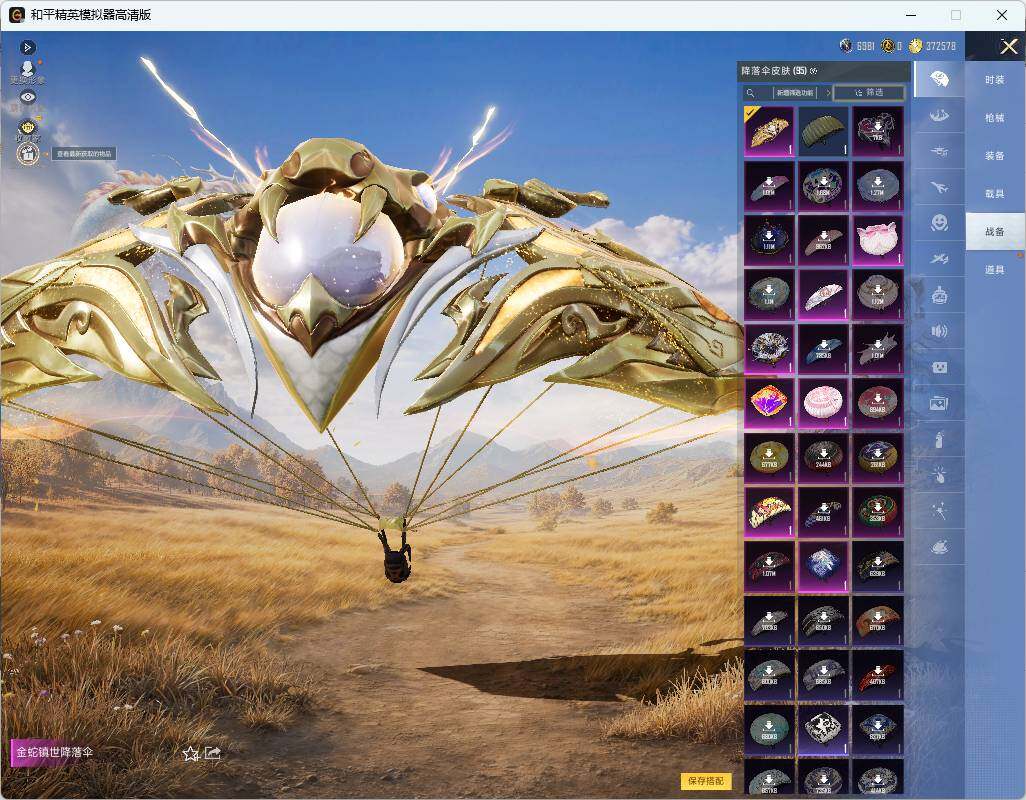The image size is (1026, 800).
Task: Switch to the 枪械 tab
Action: tap(995, 118)
